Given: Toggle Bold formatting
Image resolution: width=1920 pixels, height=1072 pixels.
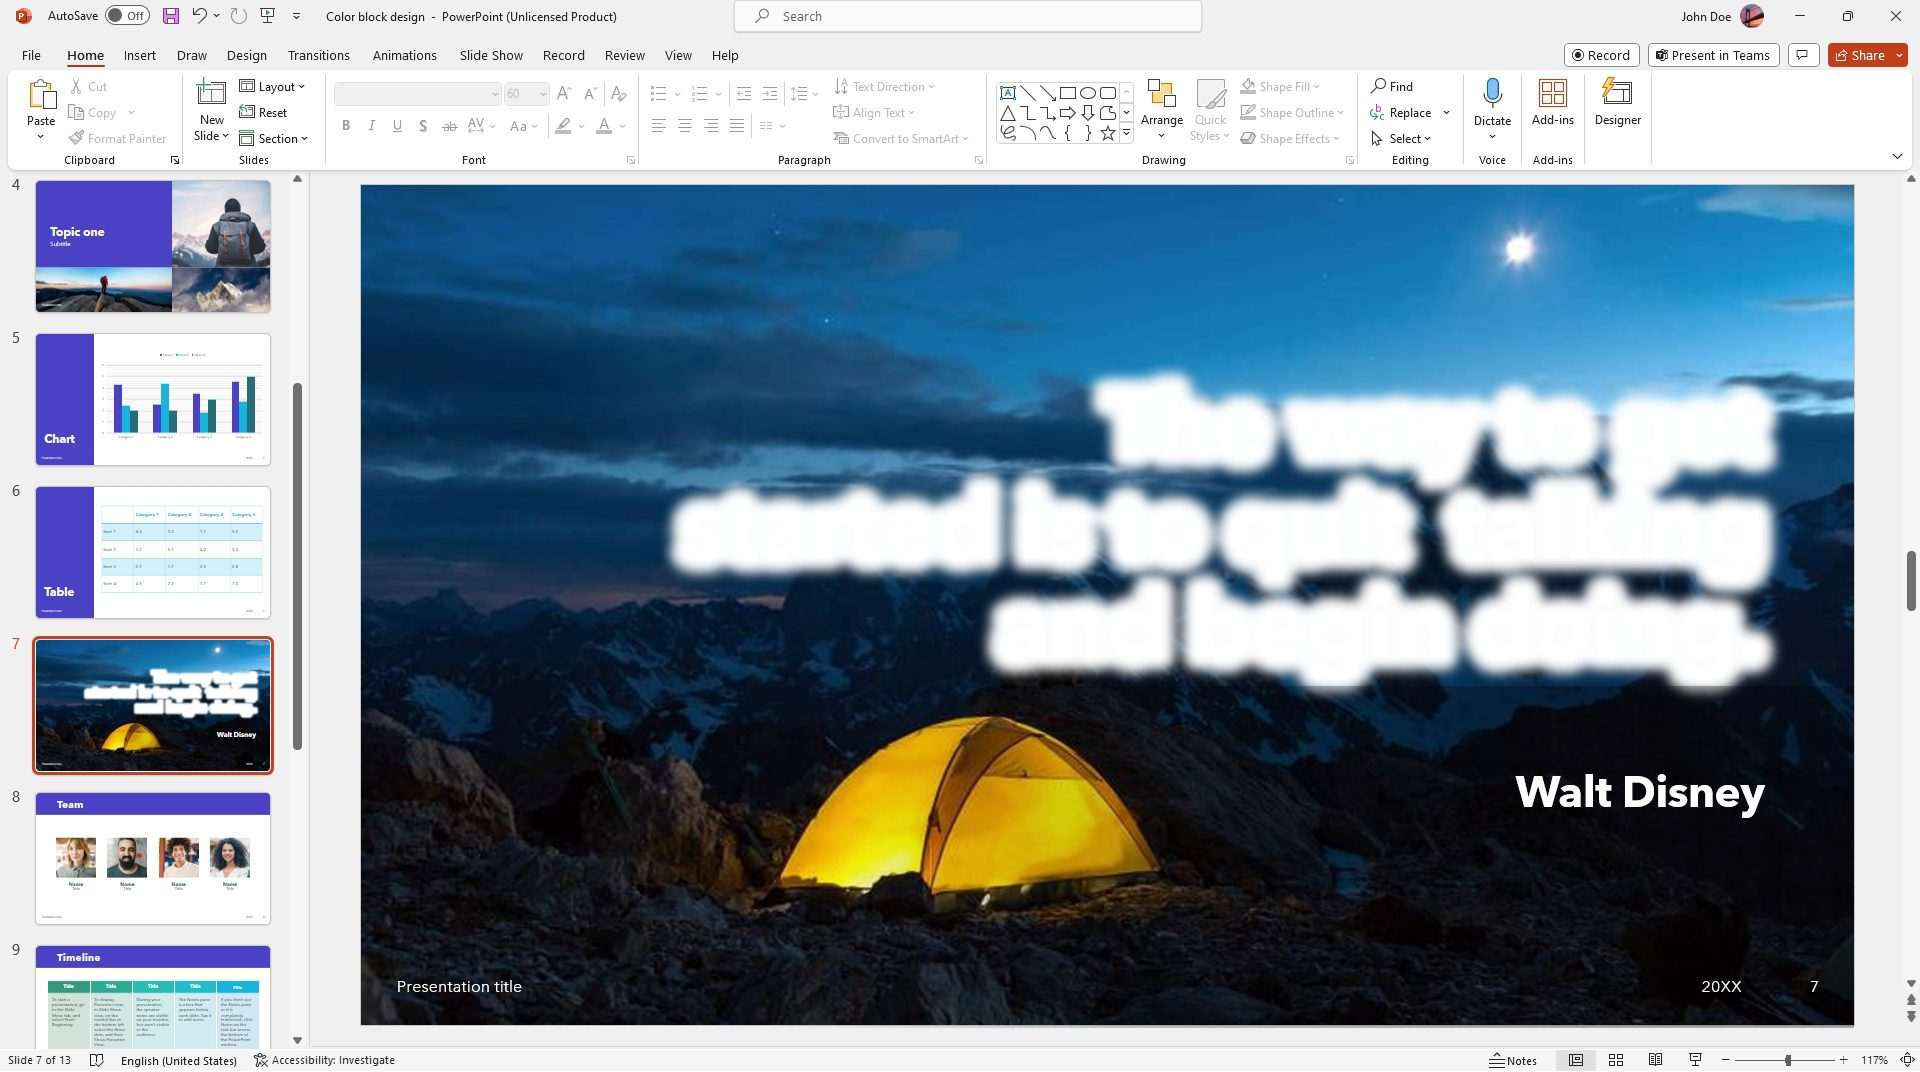Looking at the screenshot, I should 346,126.
